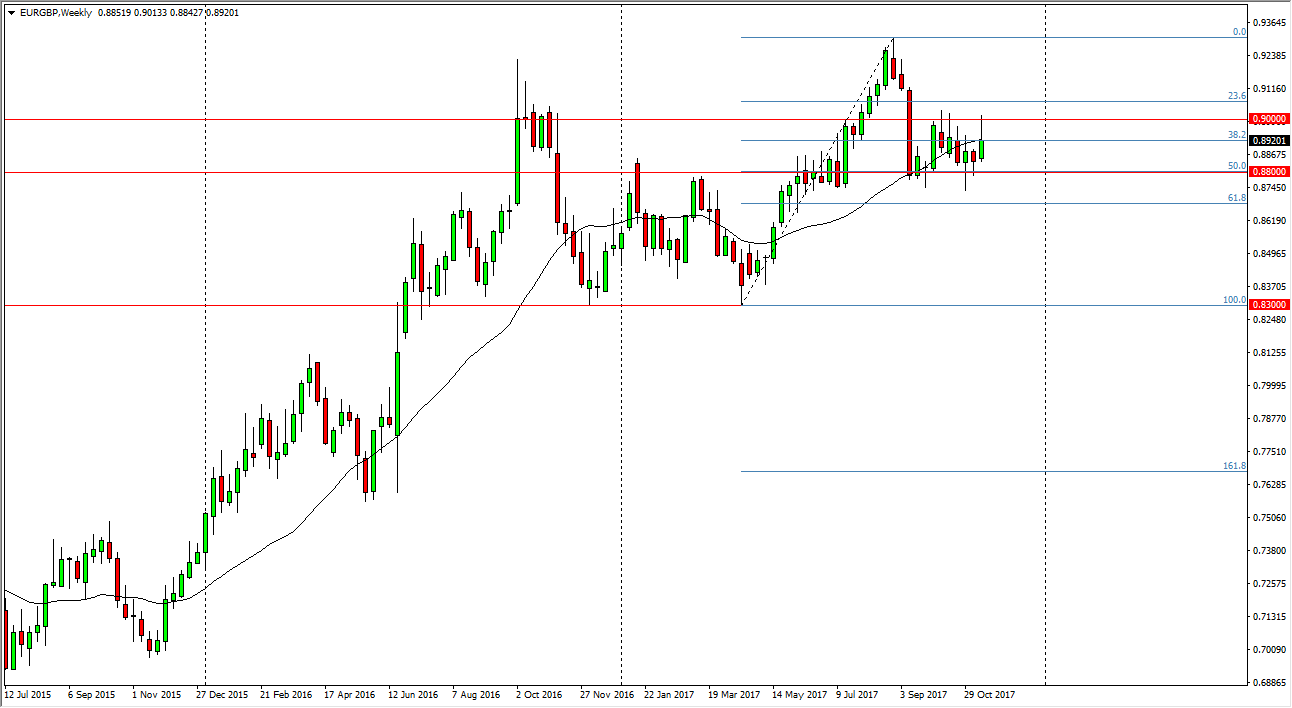1292x708 pixels.
Task: Select the 23.6 Fibonacci level label
Action: point(1237,97)
